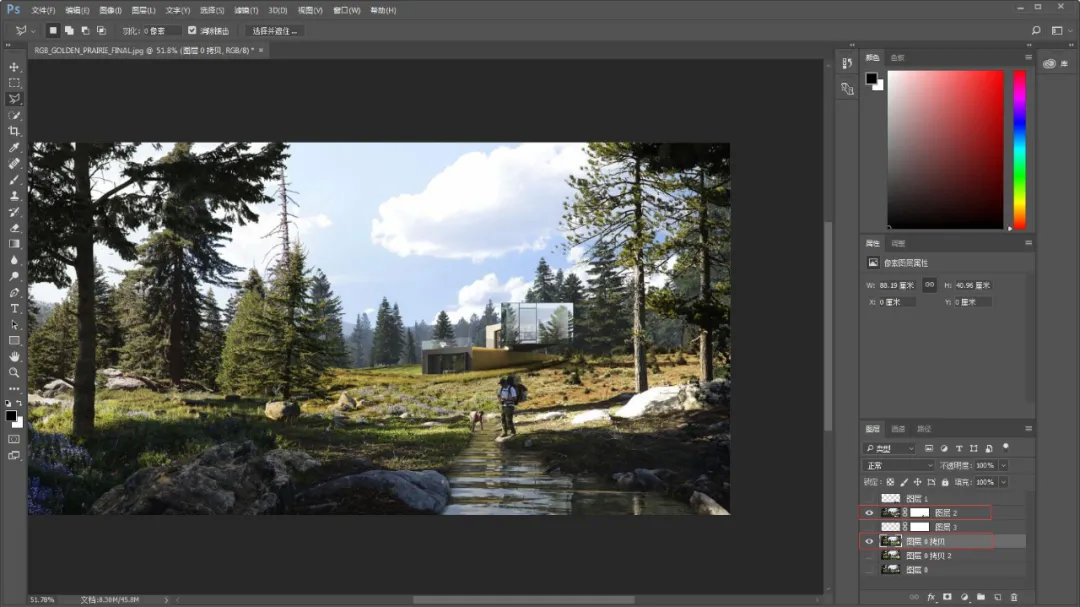Select the Eyedropper tool
The height and width of the screenshot is (607, 1080).
coord(14,147)
